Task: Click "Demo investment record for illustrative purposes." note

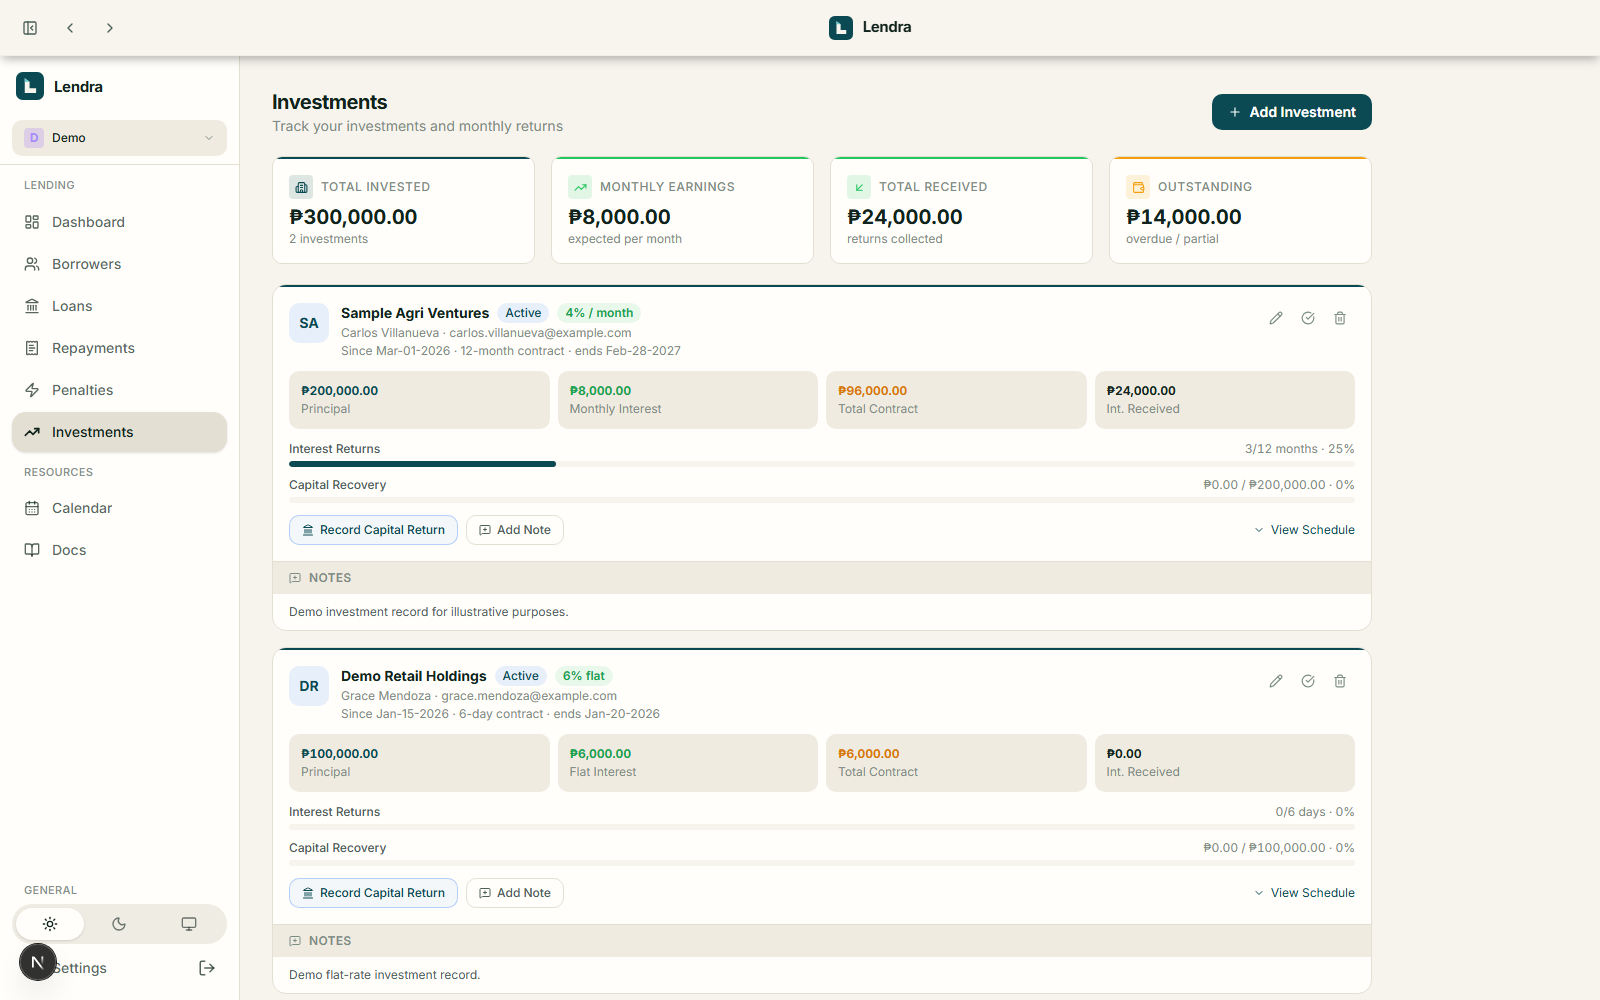Action: coord(429,612)
